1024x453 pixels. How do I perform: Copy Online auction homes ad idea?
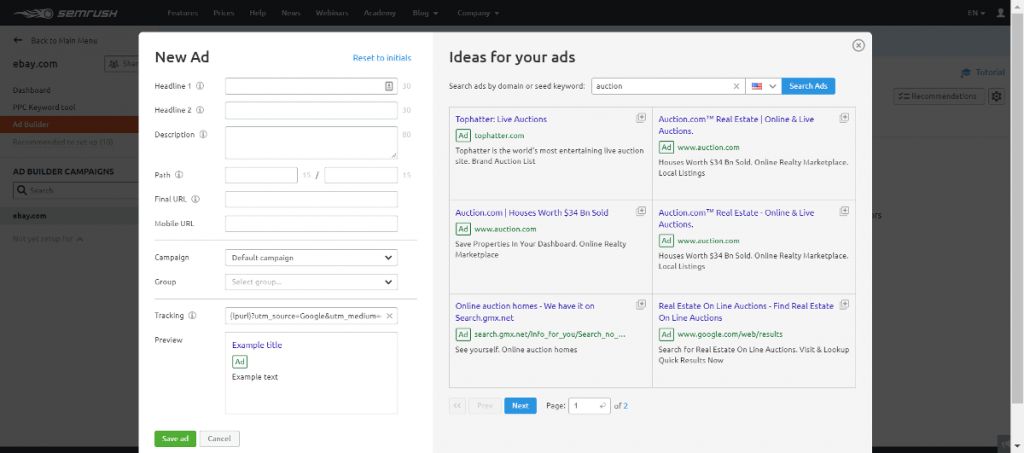641,304
